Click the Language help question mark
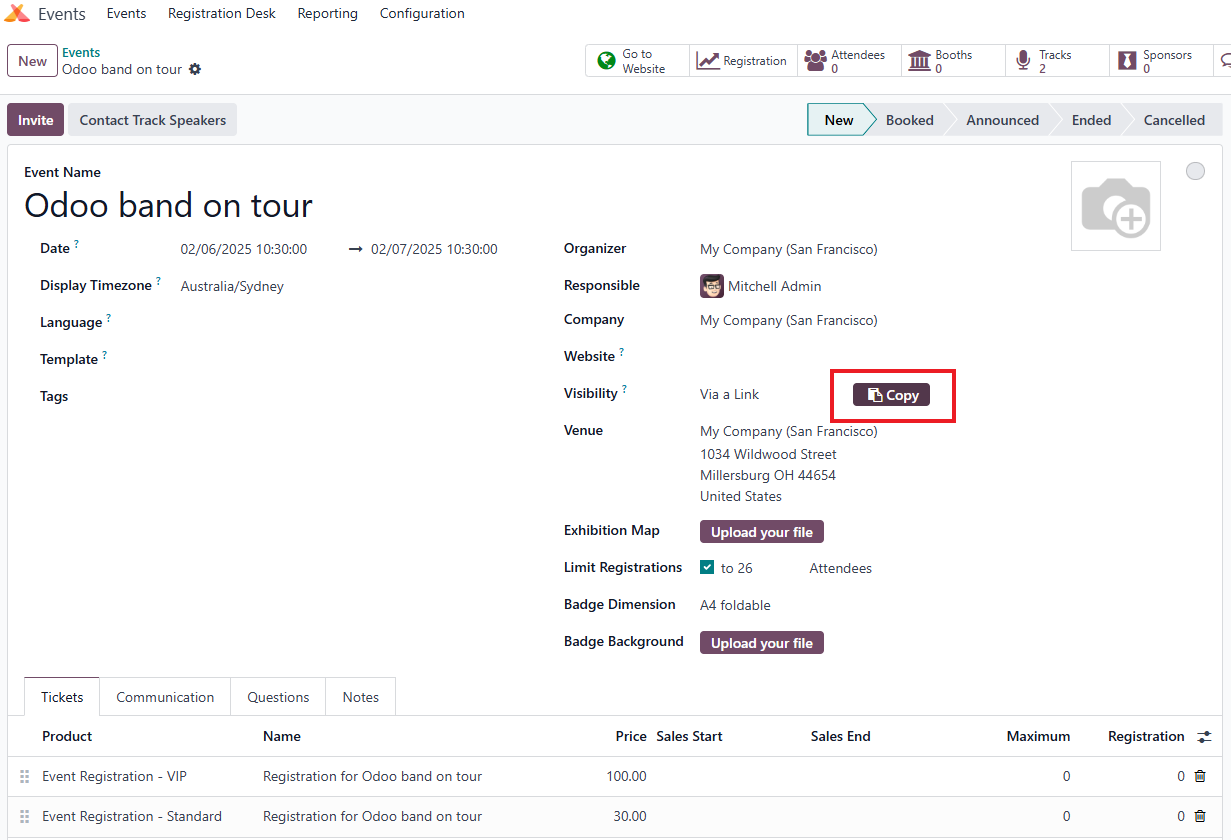 [x=108, y=318]
